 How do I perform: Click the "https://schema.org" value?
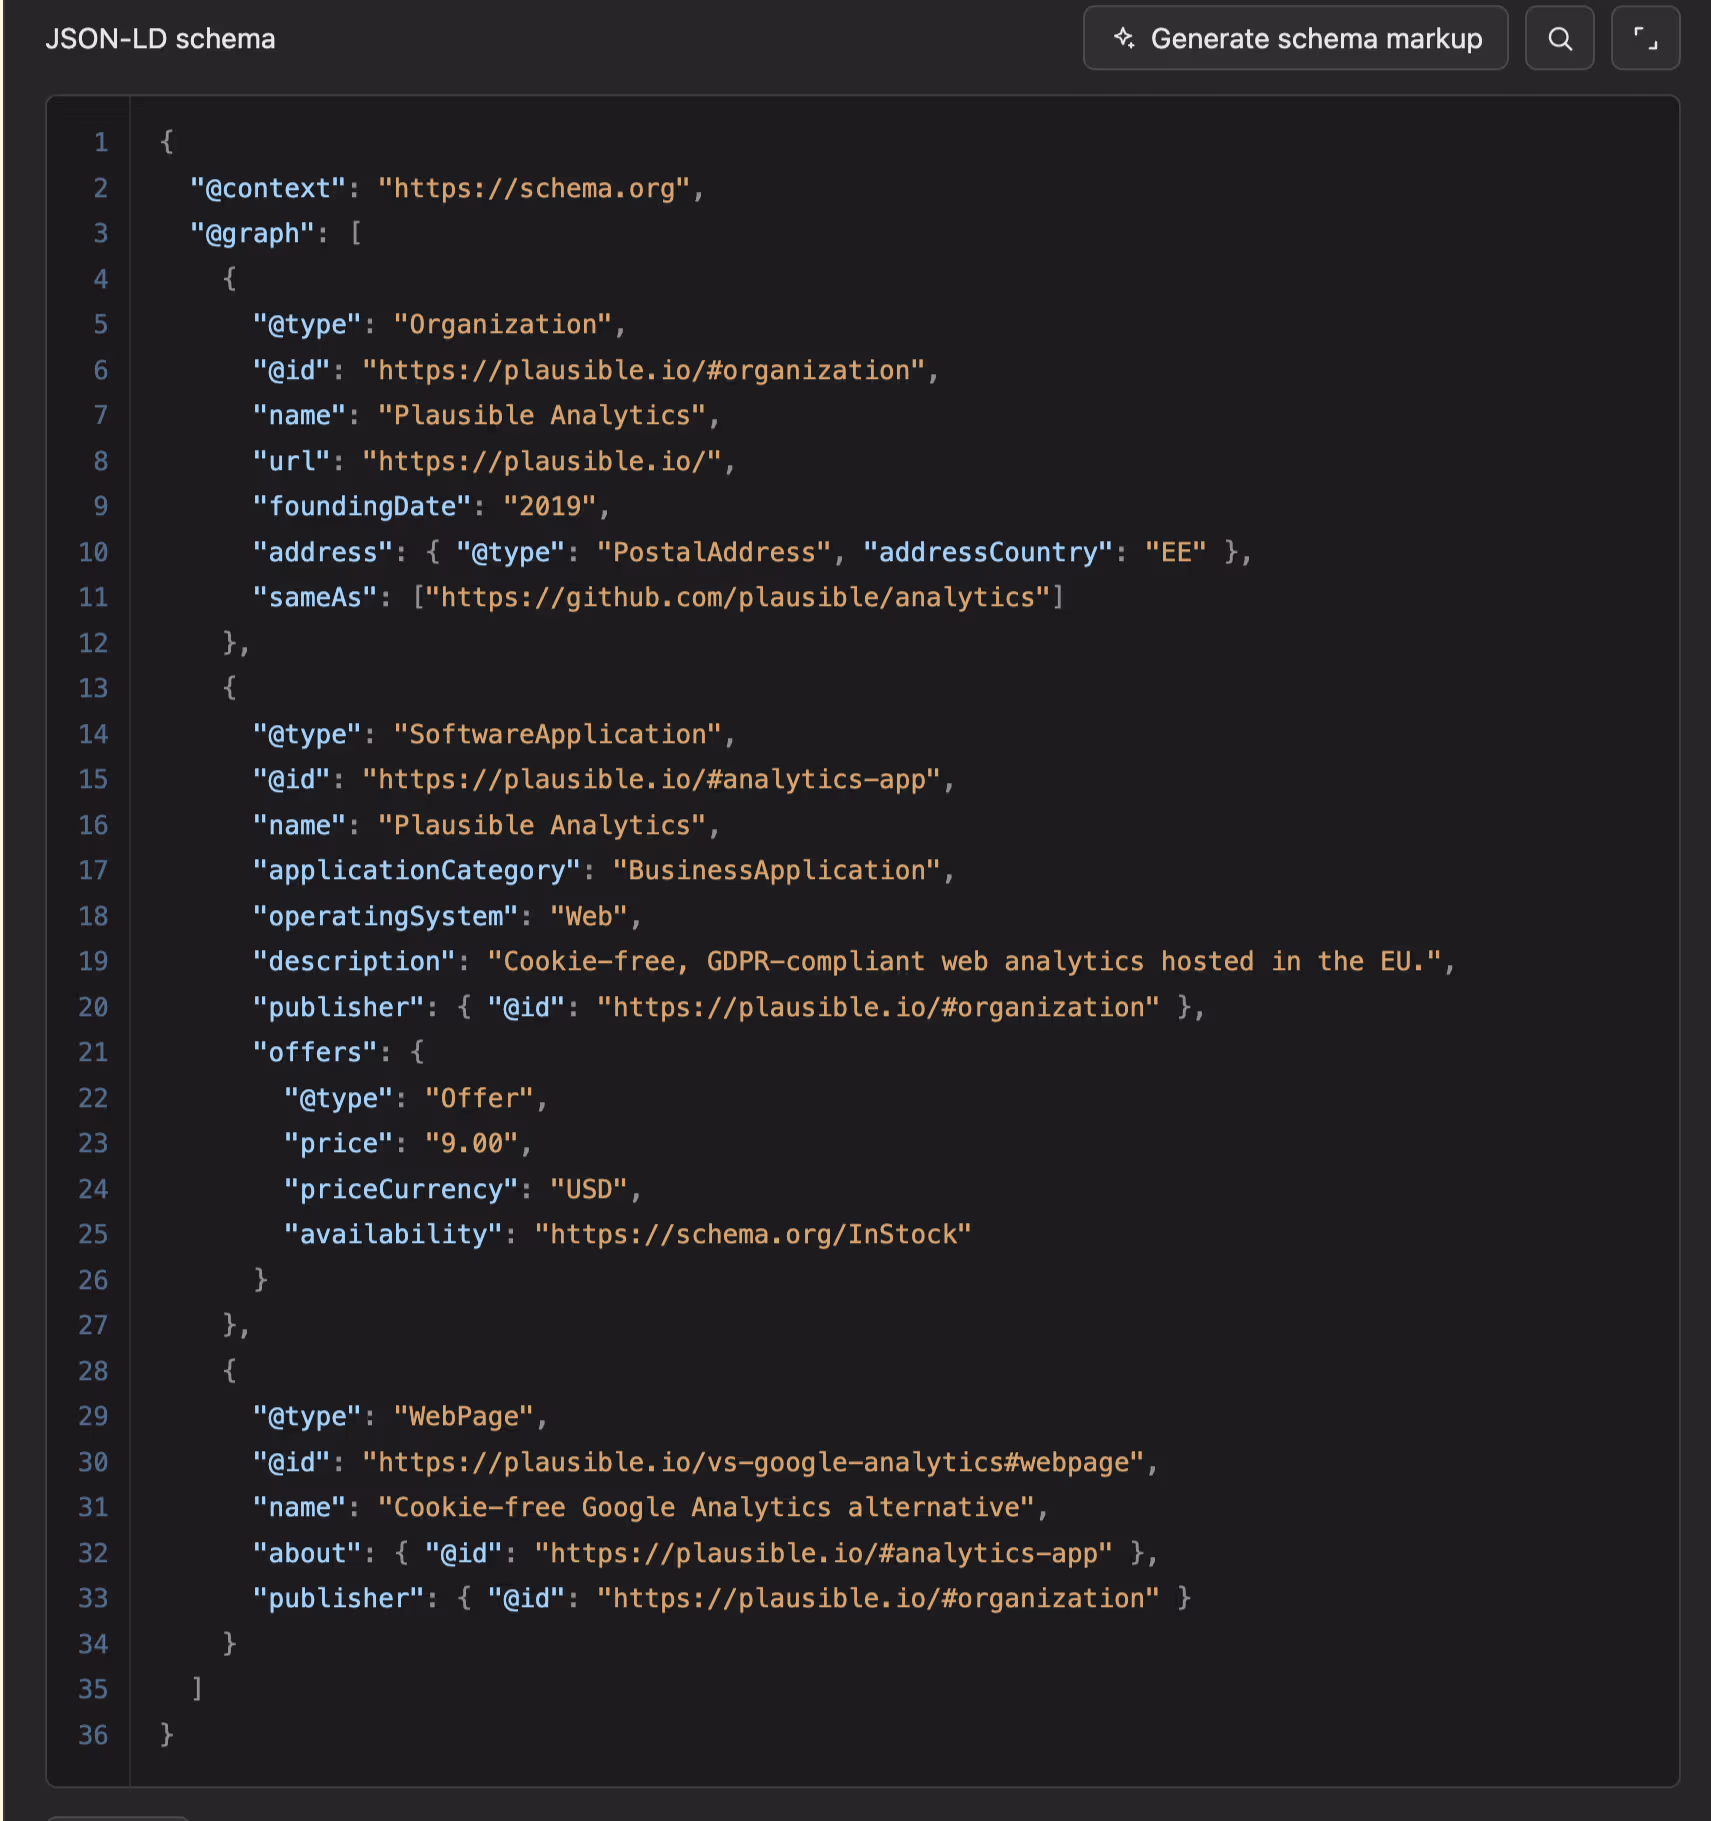click(x=534, y=188)
